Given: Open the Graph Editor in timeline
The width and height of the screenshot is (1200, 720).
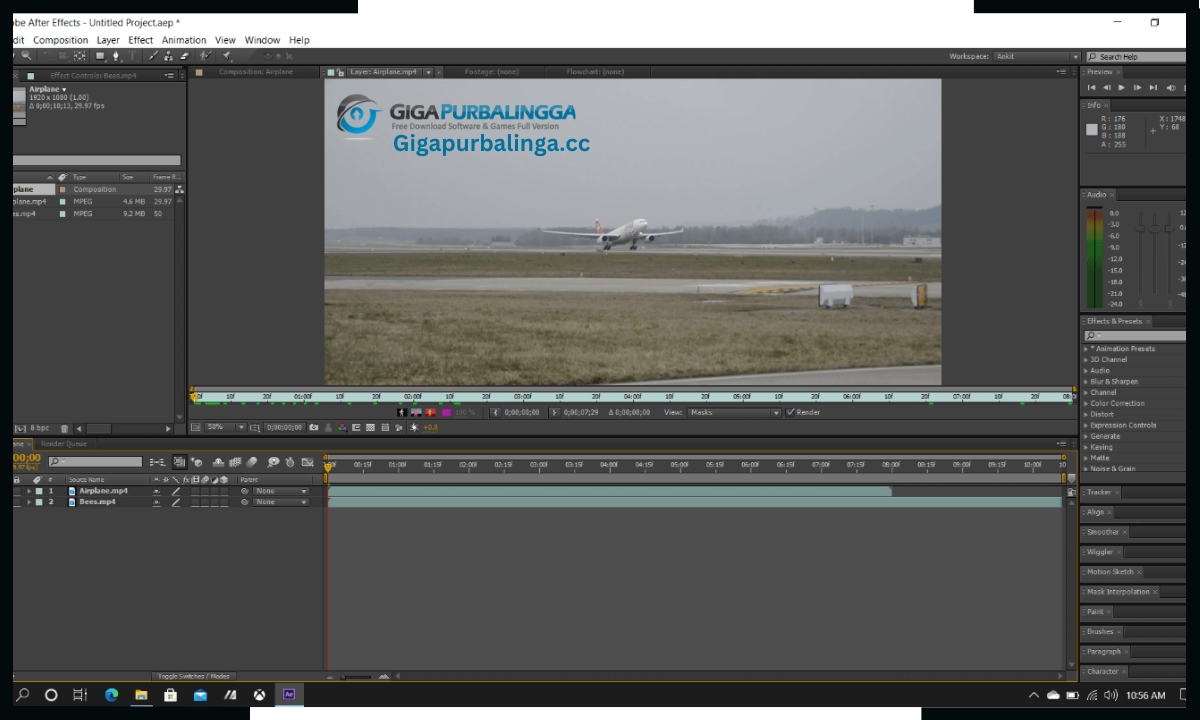Looking at the screenshot, I should pyautogui.click(x=307, y=462).
